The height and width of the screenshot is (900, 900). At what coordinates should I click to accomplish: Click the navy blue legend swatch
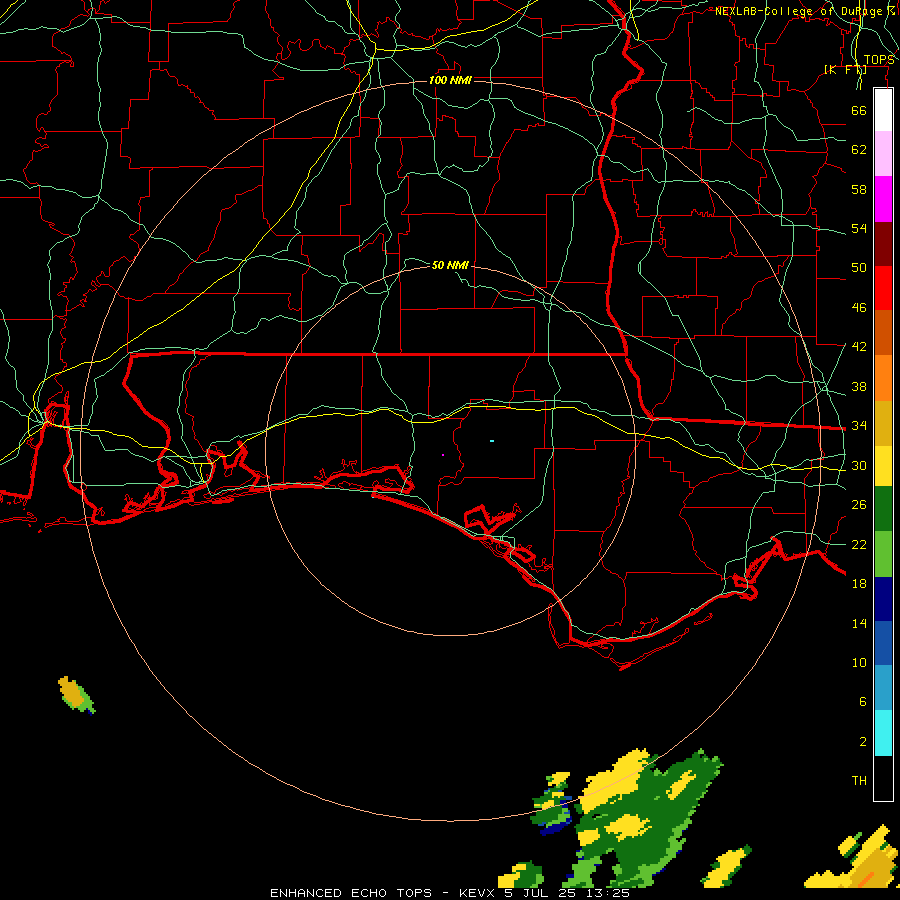click(883, 599)
